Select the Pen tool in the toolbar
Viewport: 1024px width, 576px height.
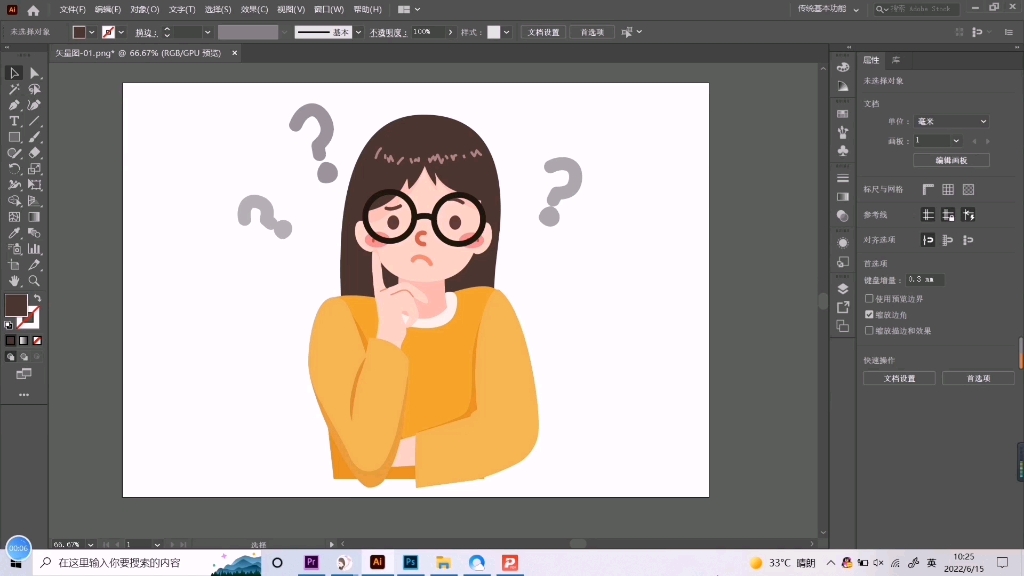(x=14, y=105)
